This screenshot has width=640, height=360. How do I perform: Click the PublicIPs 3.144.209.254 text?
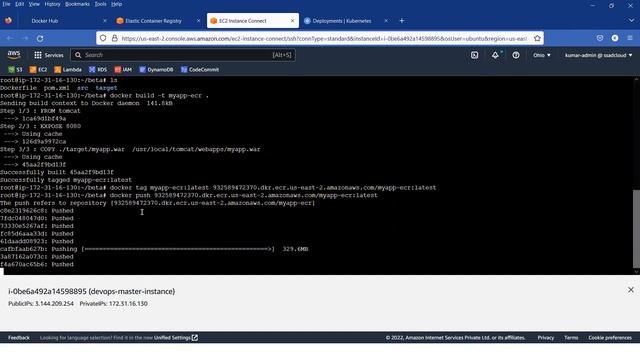coord(41,304)
